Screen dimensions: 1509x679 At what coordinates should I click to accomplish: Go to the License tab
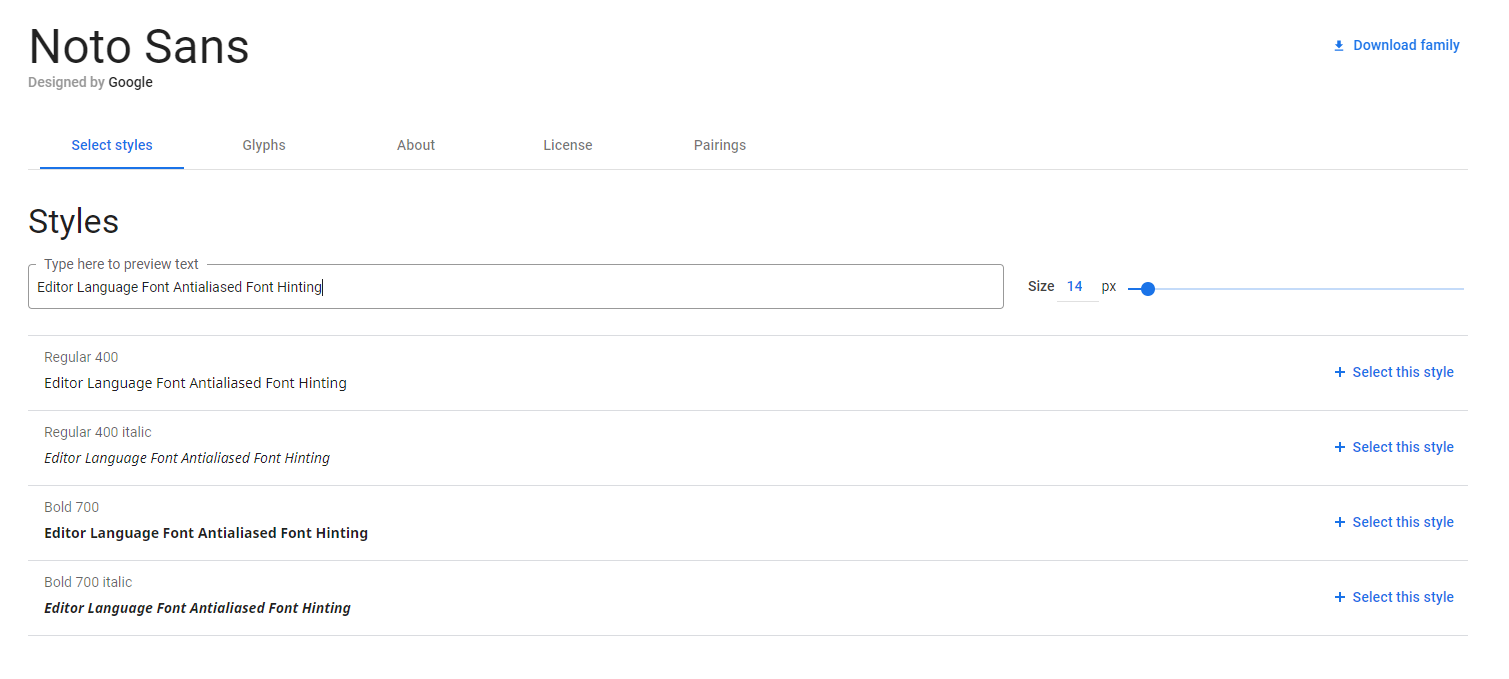click(568, 145)
